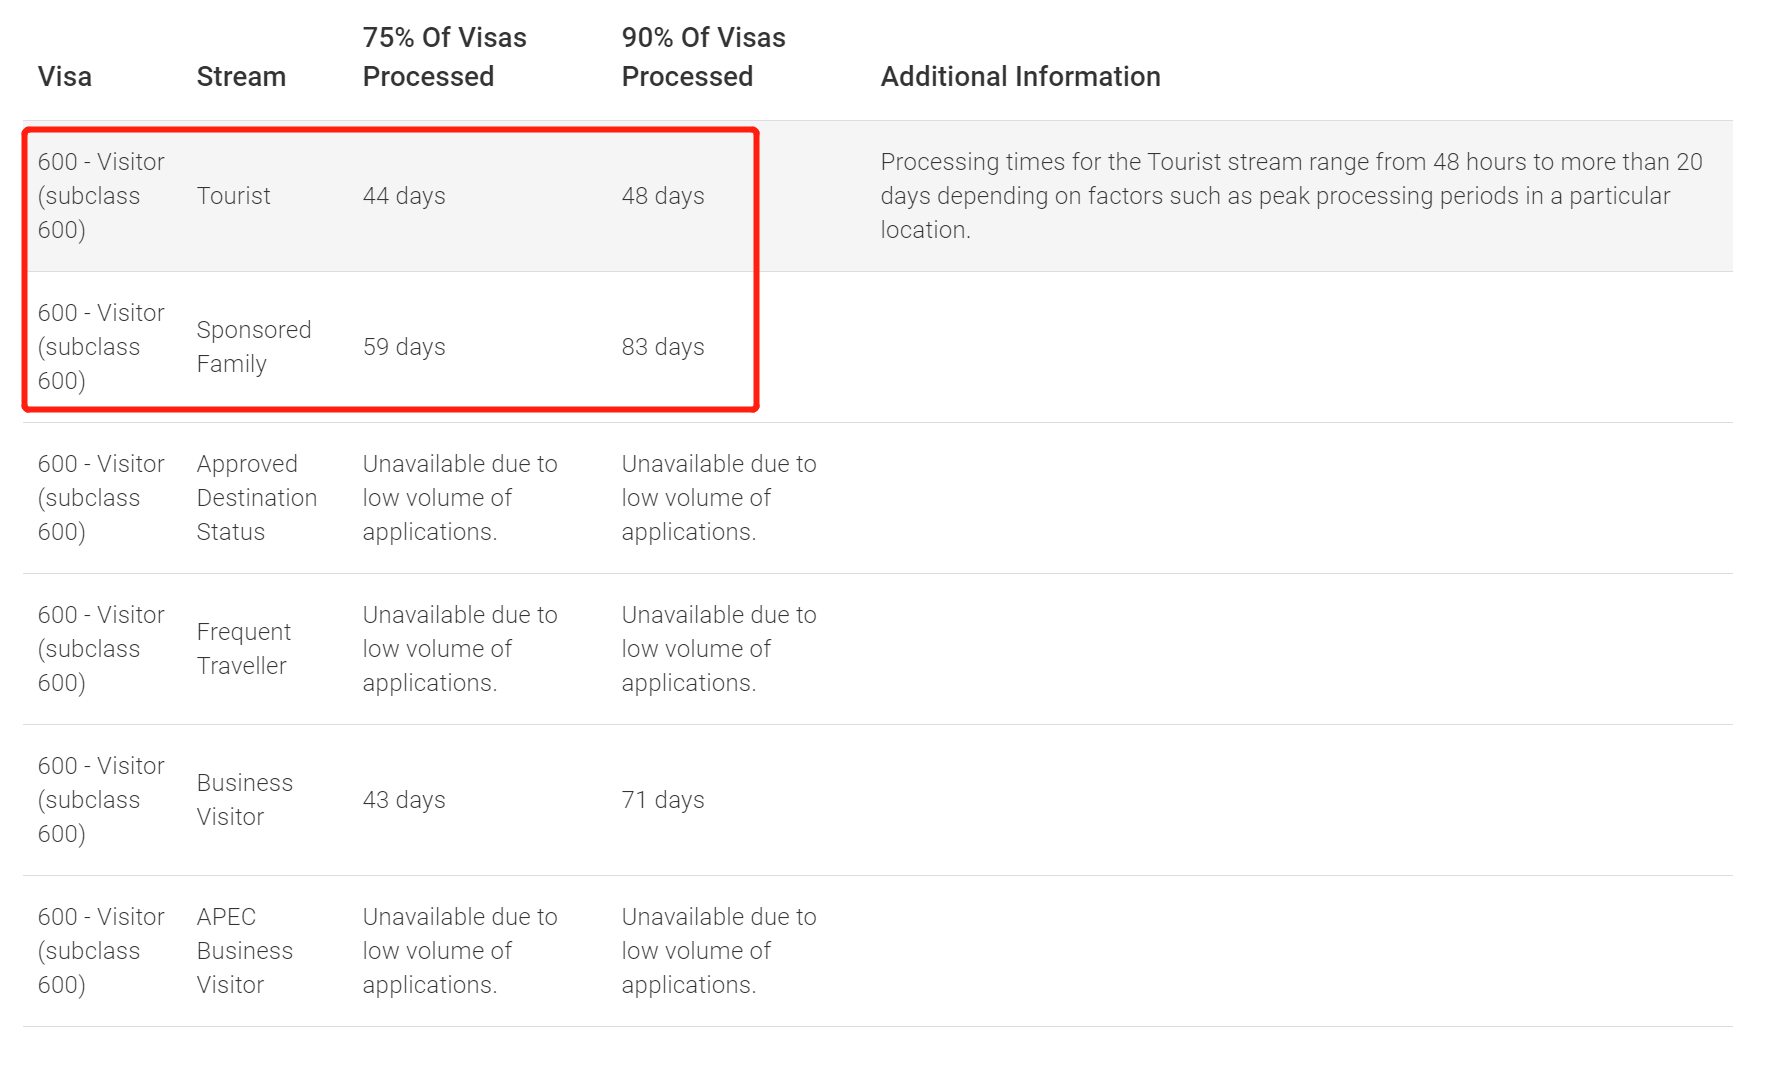Click the Additional Information column header
The width and height of the screenshot is (1776, 1074).
pyautogui.click(x=1020, y=77)
